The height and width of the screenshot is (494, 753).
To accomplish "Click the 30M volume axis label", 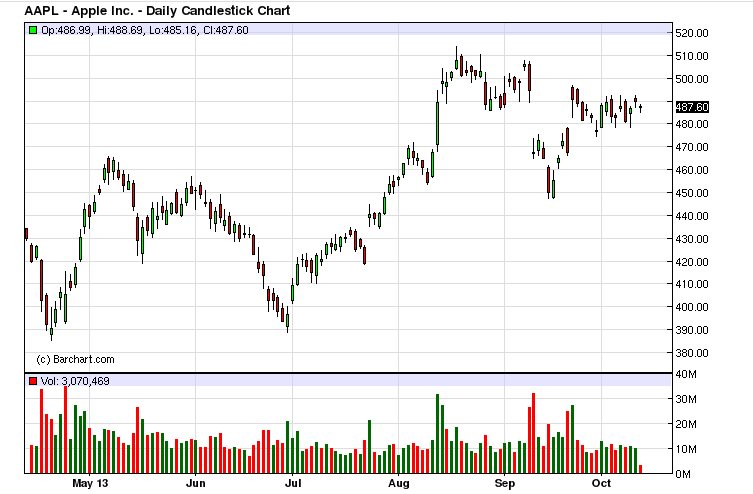I will [686, 399].
